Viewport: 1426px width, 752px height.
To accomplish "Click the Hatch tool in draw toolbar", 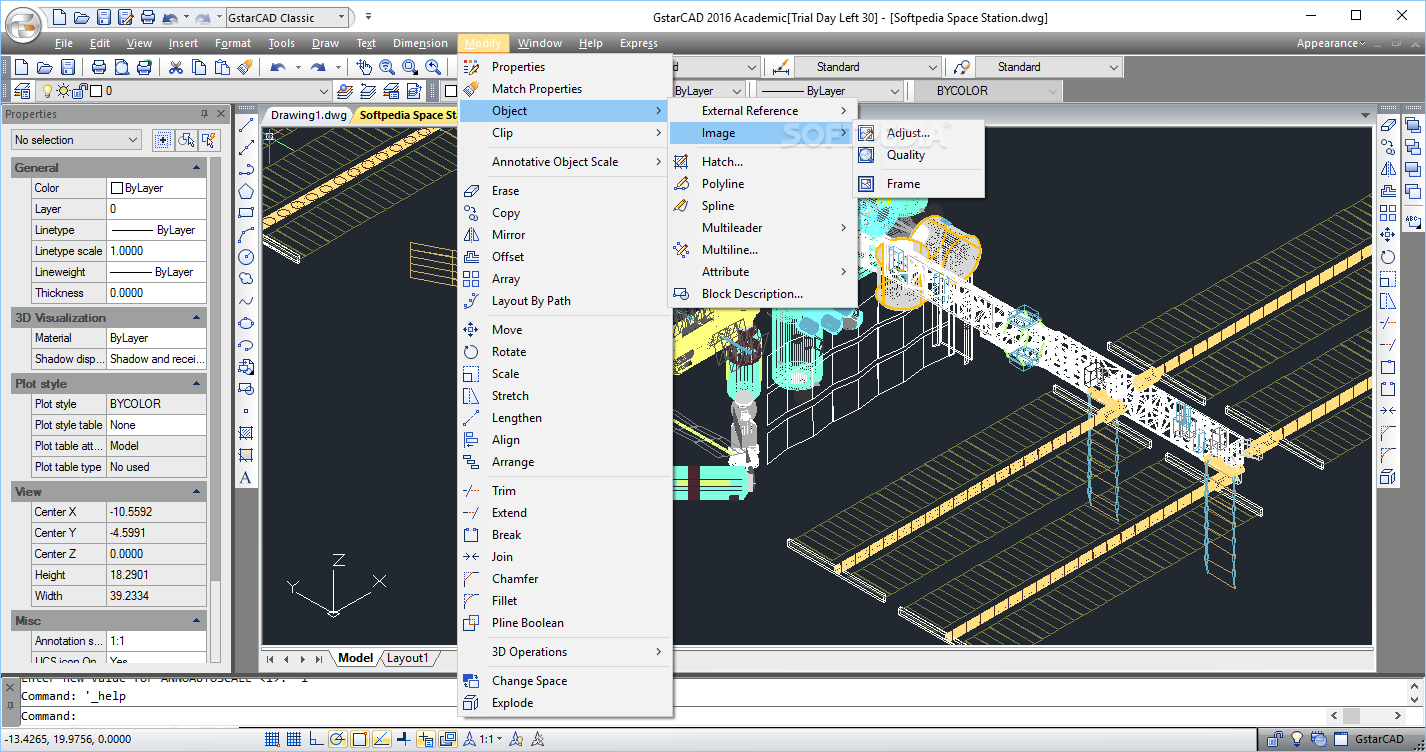I will tap(246, 433).
